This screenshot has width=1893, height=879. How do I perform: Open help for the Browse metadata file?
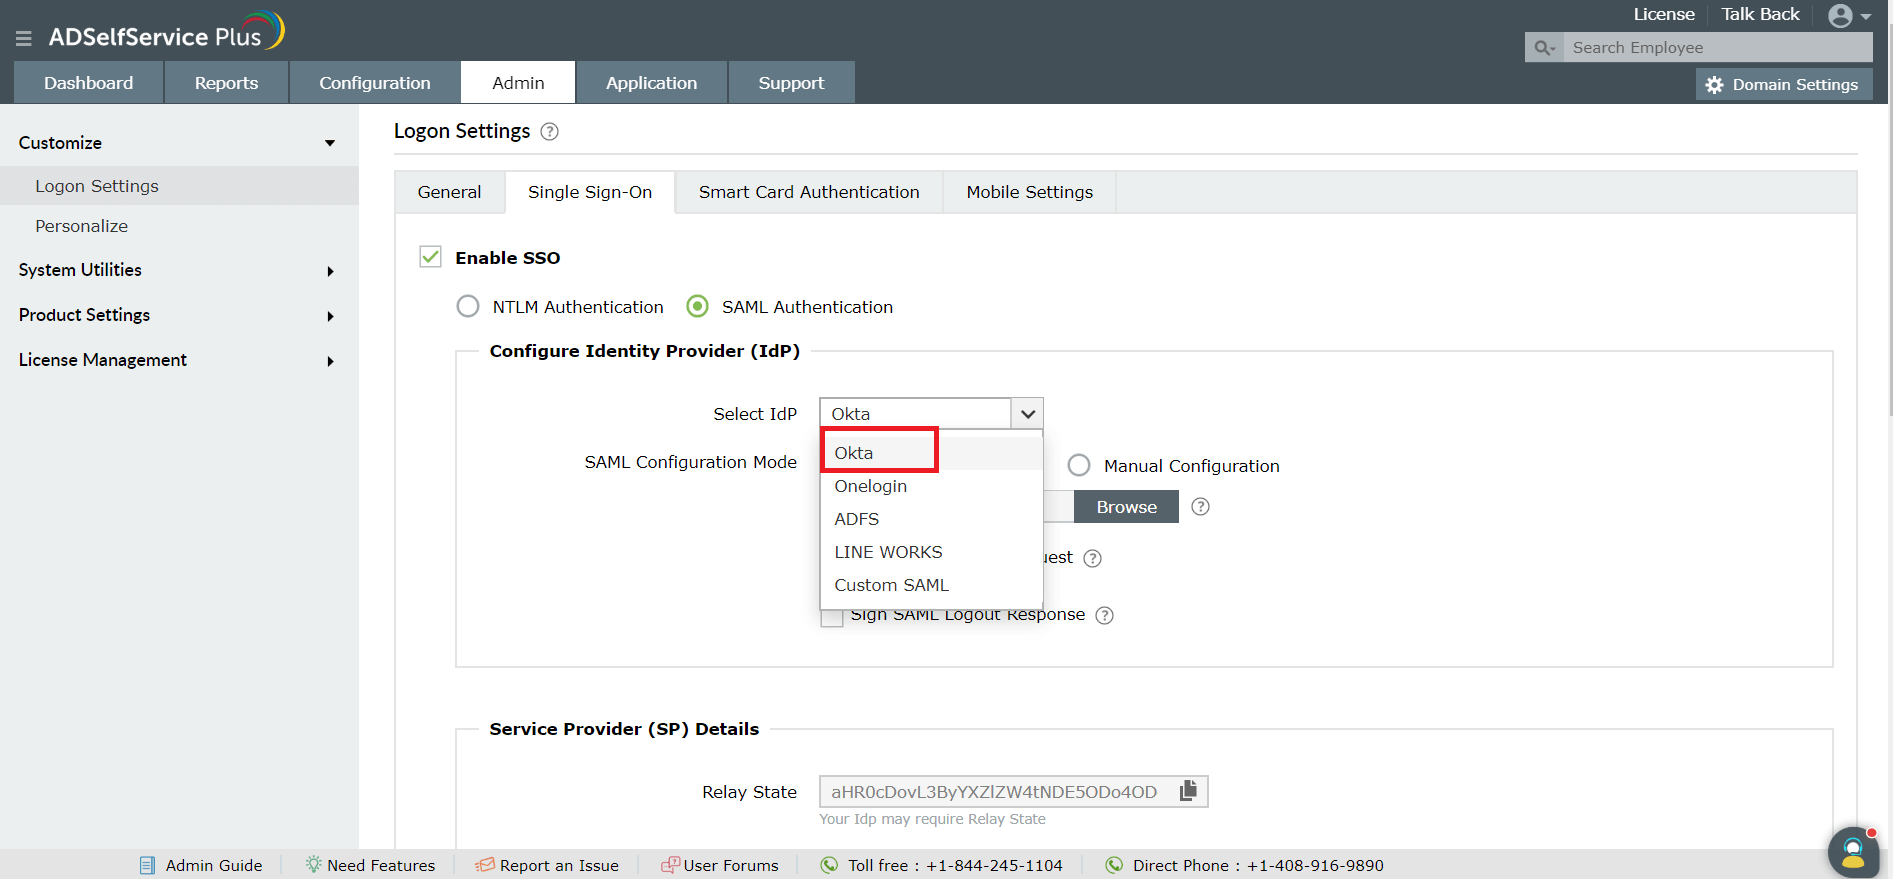(x=1201, y=507)
